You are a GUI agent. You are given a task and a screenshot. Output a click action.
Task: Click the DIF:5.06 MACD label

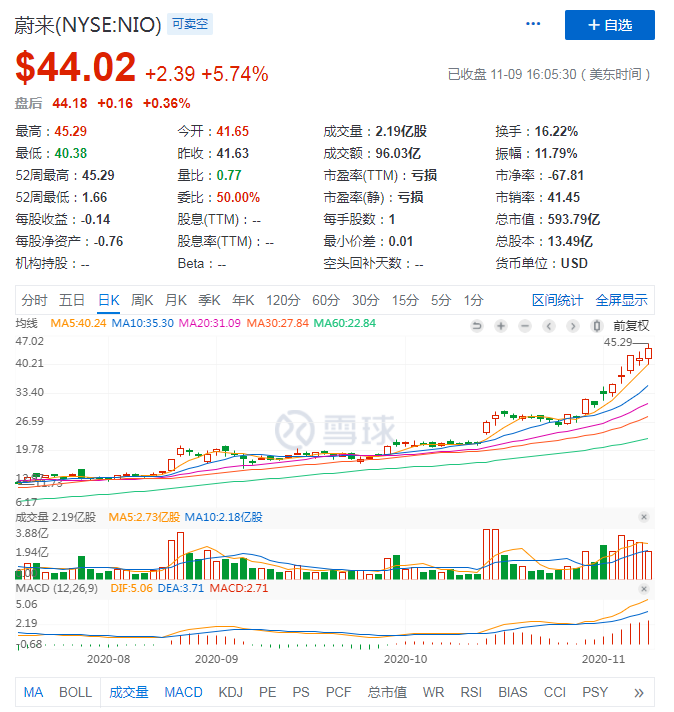(131, 588)
